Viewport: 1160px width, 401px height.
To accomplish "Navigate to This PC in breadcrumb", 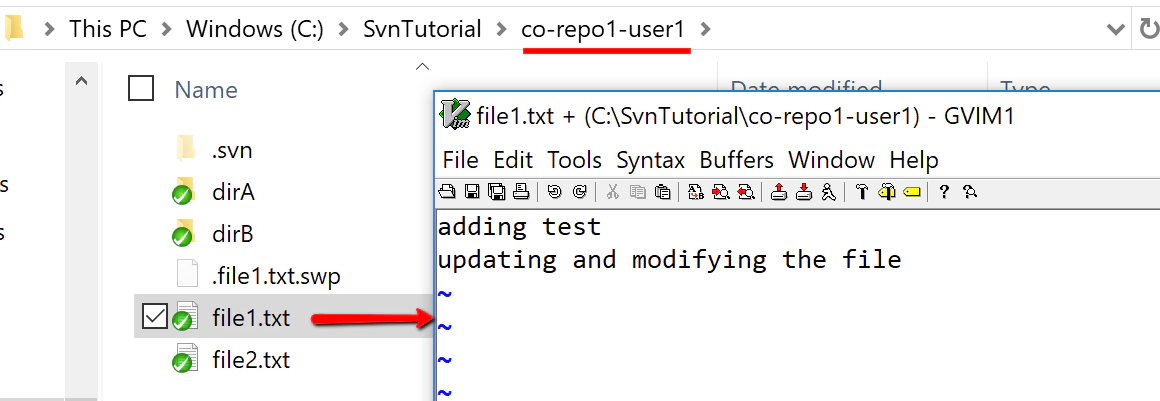I will [x=108, y=30].
